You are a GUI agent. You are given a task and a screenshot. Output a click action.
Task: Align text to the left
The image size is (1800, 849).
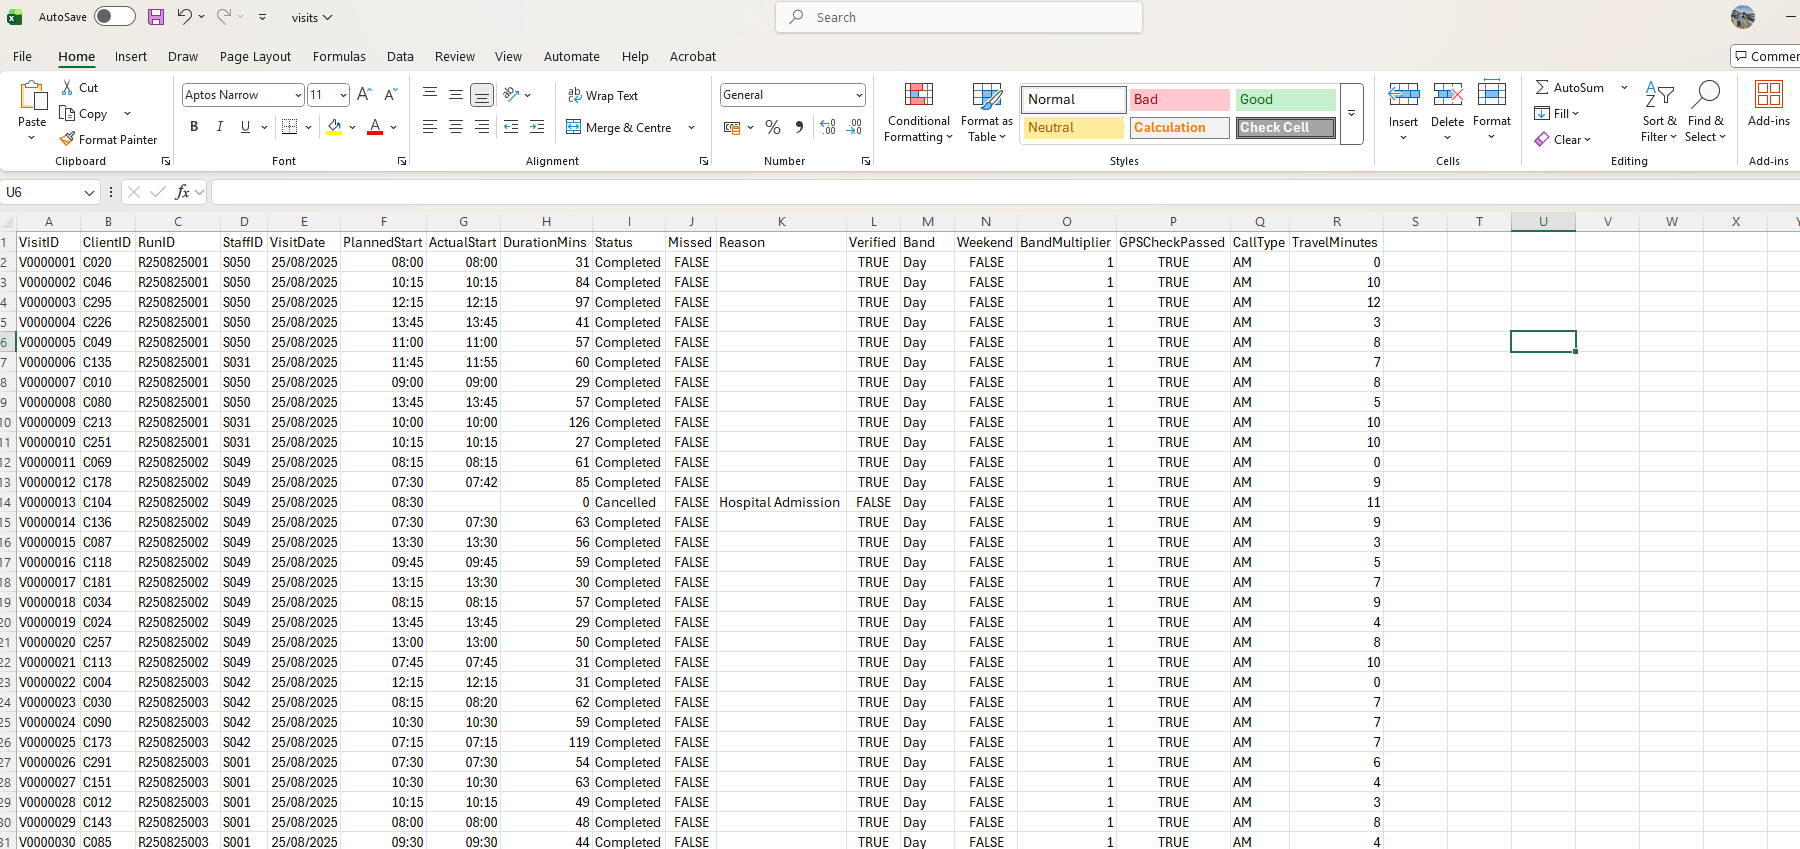430,127
